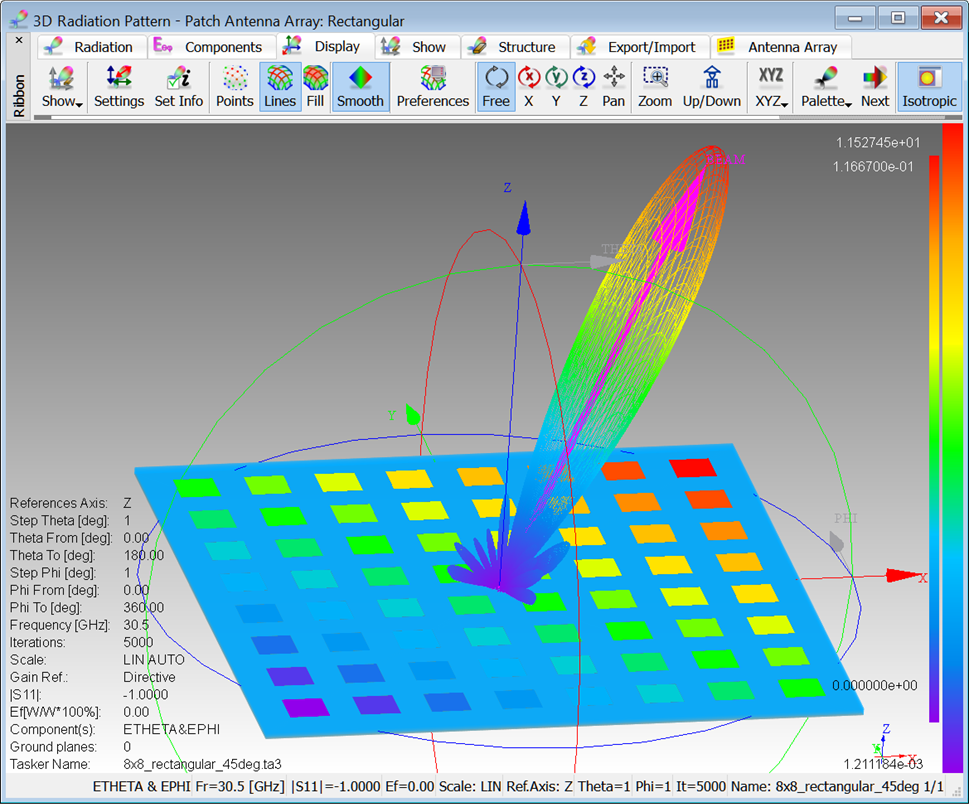
Task: Open display Preferences
Action: point(433,87)
